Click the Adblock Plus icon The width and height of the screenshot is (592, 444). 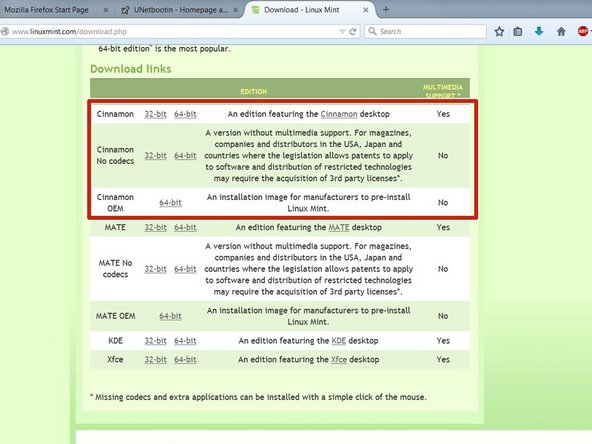pos(583,31)
